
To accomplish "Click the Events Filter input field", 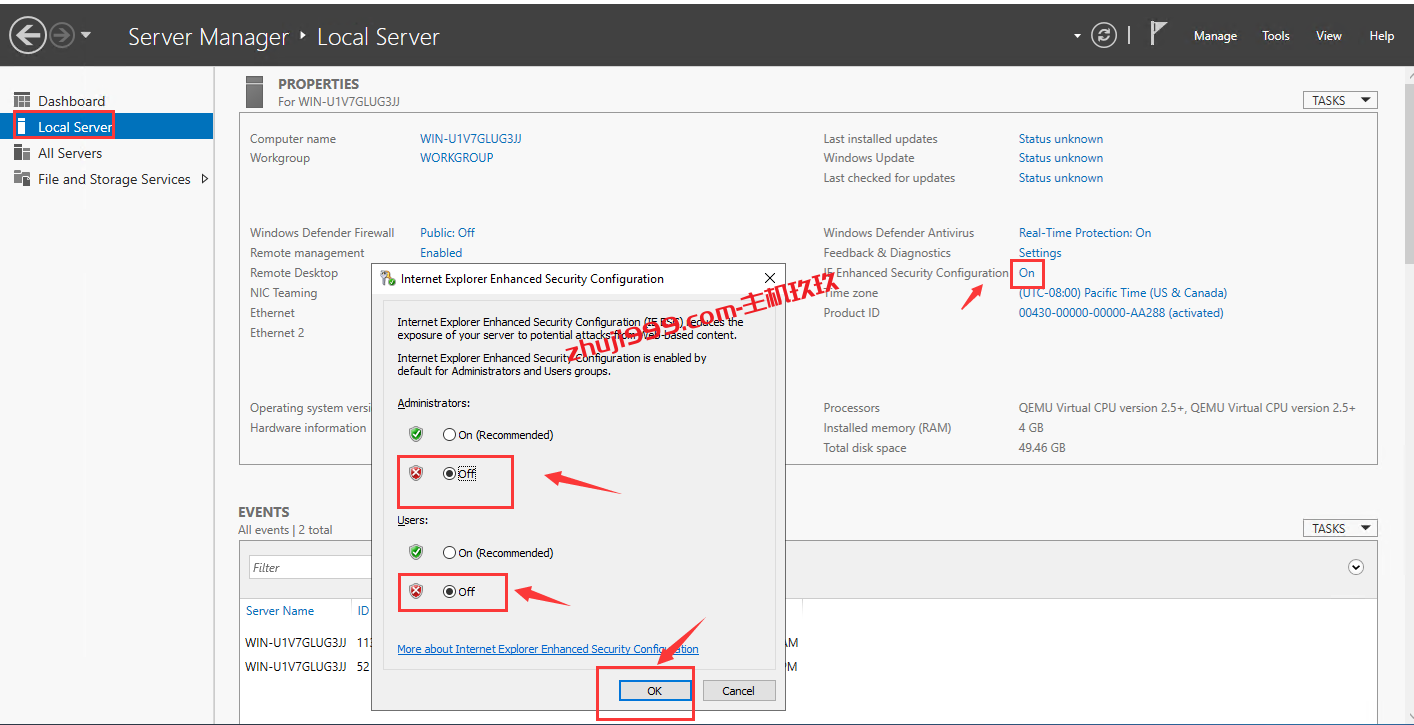I will coord(310,567).
